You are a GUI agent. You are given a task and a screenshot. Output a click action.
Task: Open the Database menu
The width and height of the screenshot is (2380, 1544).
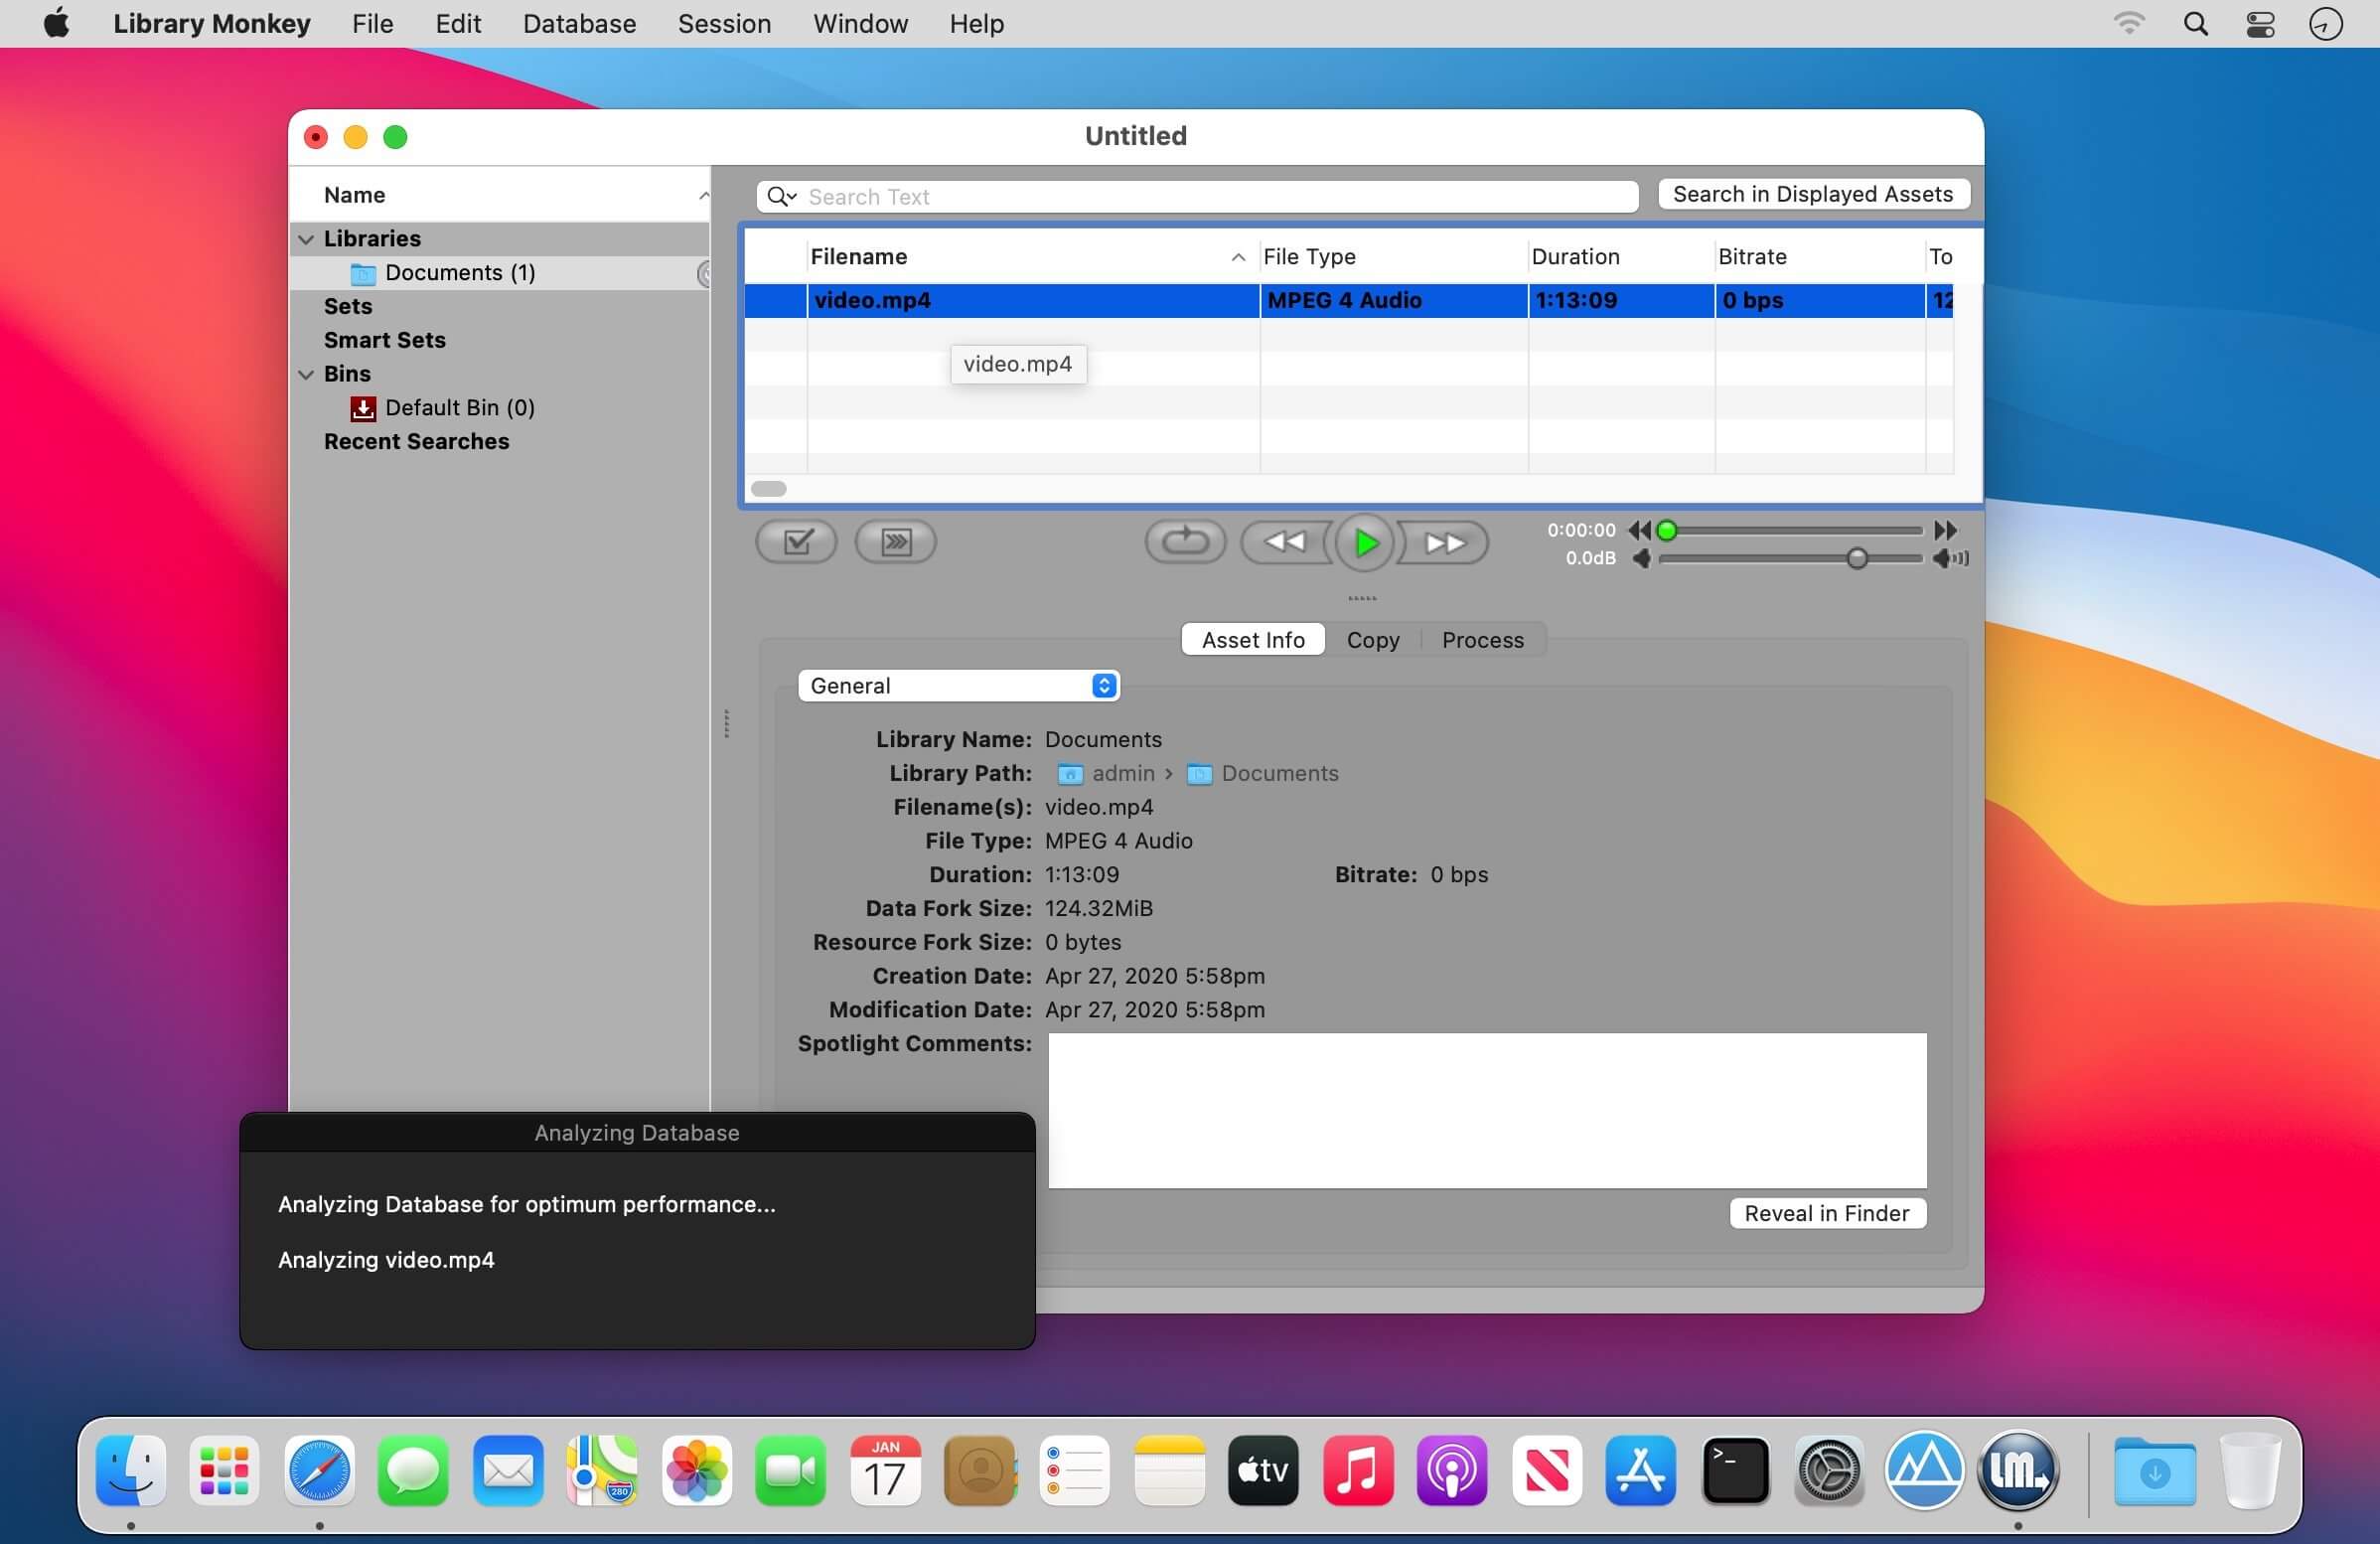coord(579,24)
